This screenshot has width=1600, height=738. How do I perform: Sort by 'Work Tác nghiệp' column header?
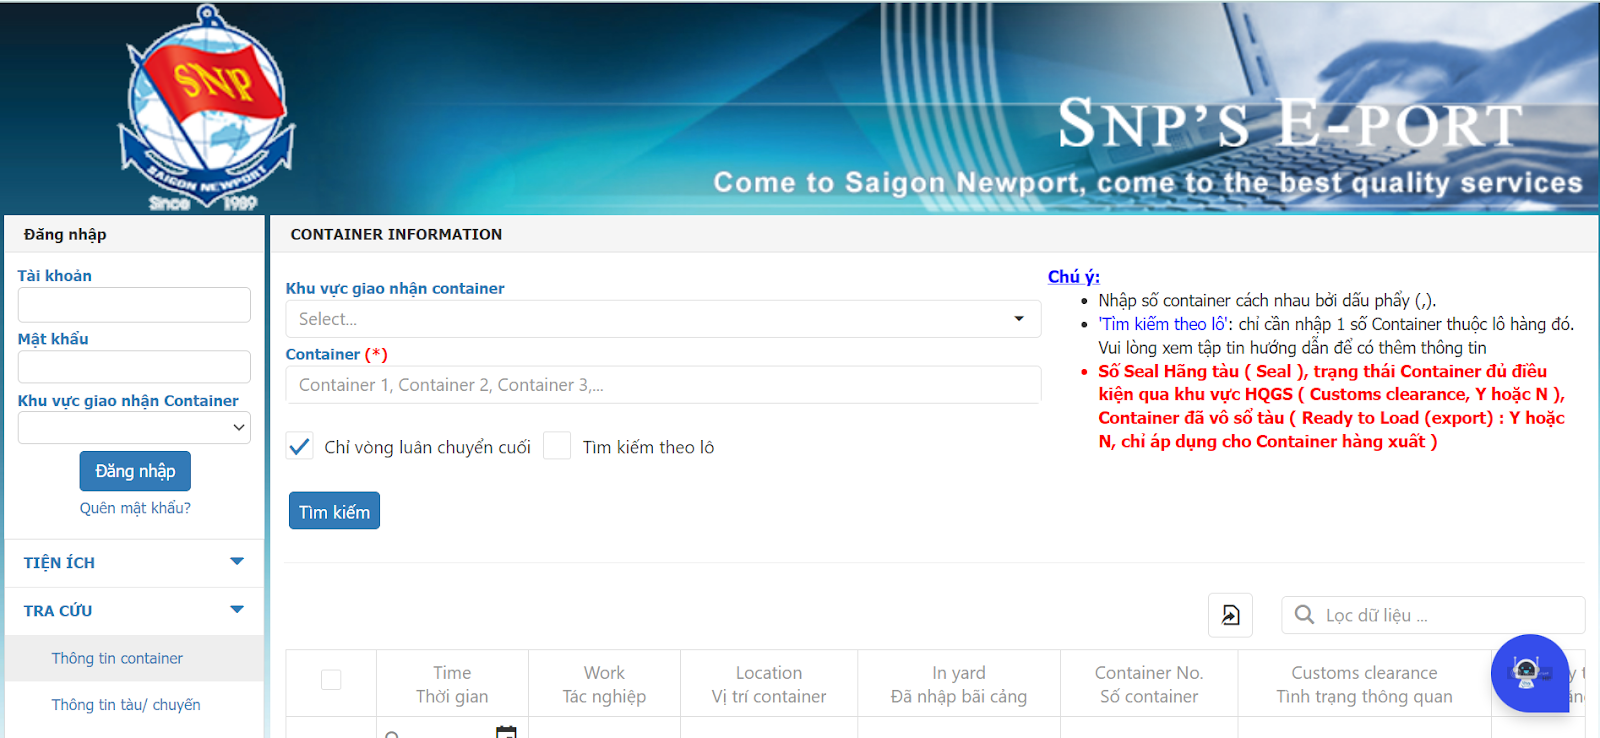pyautogui.click(x=604, y=684)
